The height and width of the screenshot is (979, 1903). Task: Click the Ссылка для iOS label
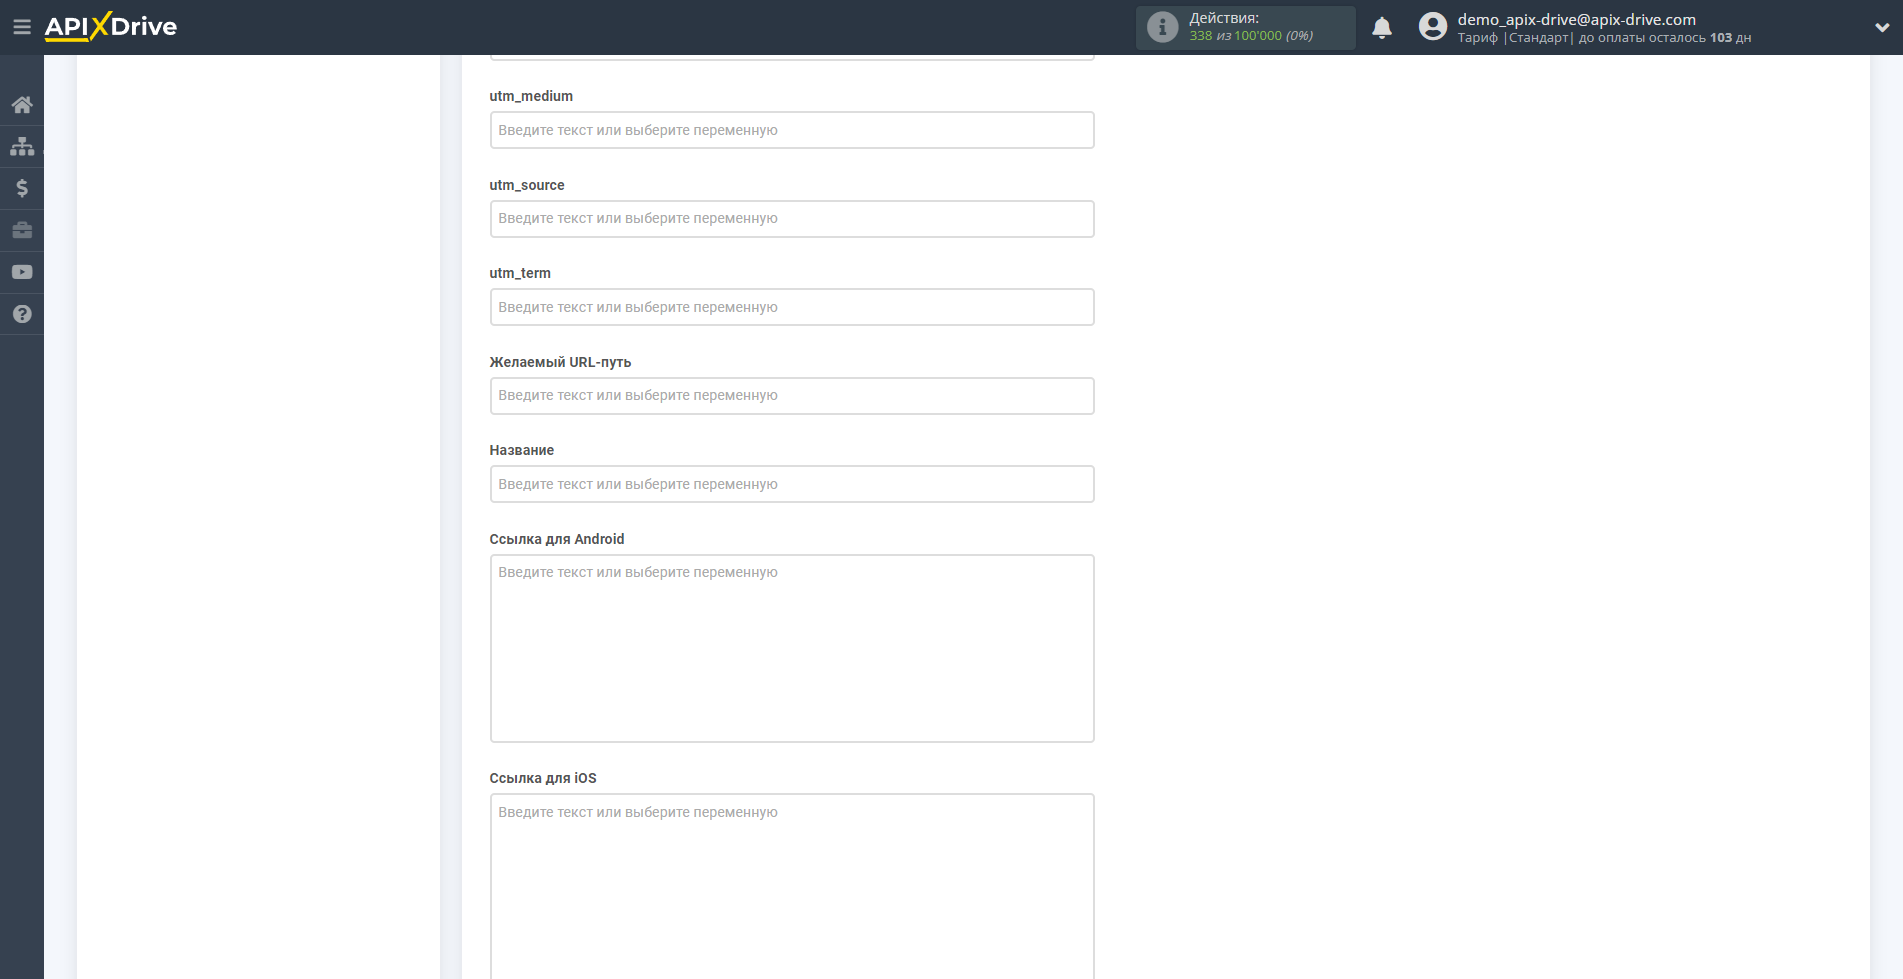pos(543,778)
